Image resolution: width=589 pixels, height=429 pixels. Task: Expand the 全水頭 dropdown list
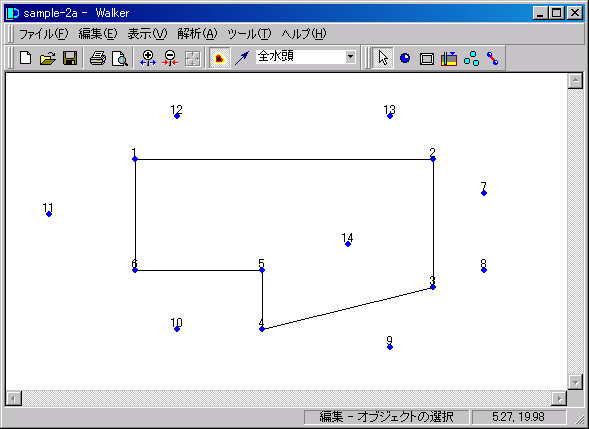(350, 57)
